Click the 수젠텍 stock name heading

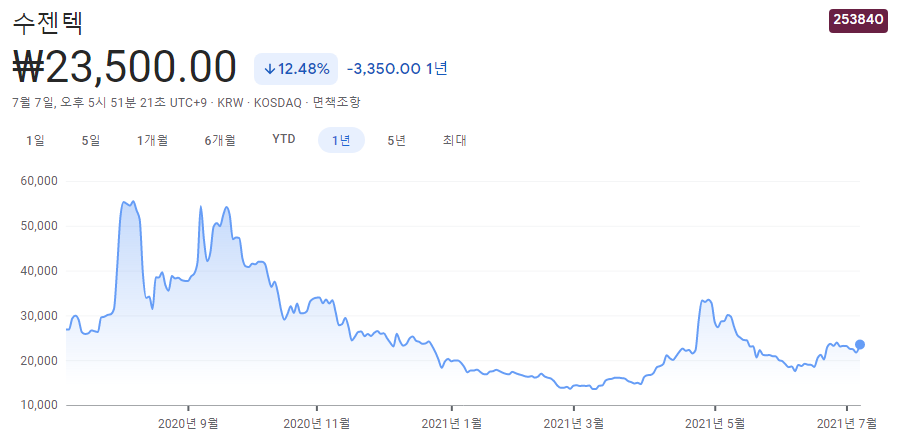click(48, 23)
